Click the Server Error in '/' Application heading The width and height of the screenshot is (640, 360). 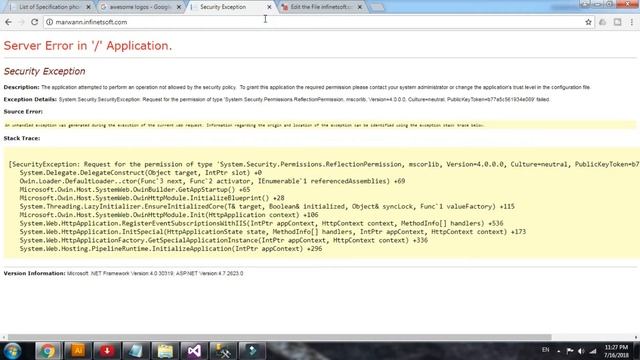(x=88, y=46)
